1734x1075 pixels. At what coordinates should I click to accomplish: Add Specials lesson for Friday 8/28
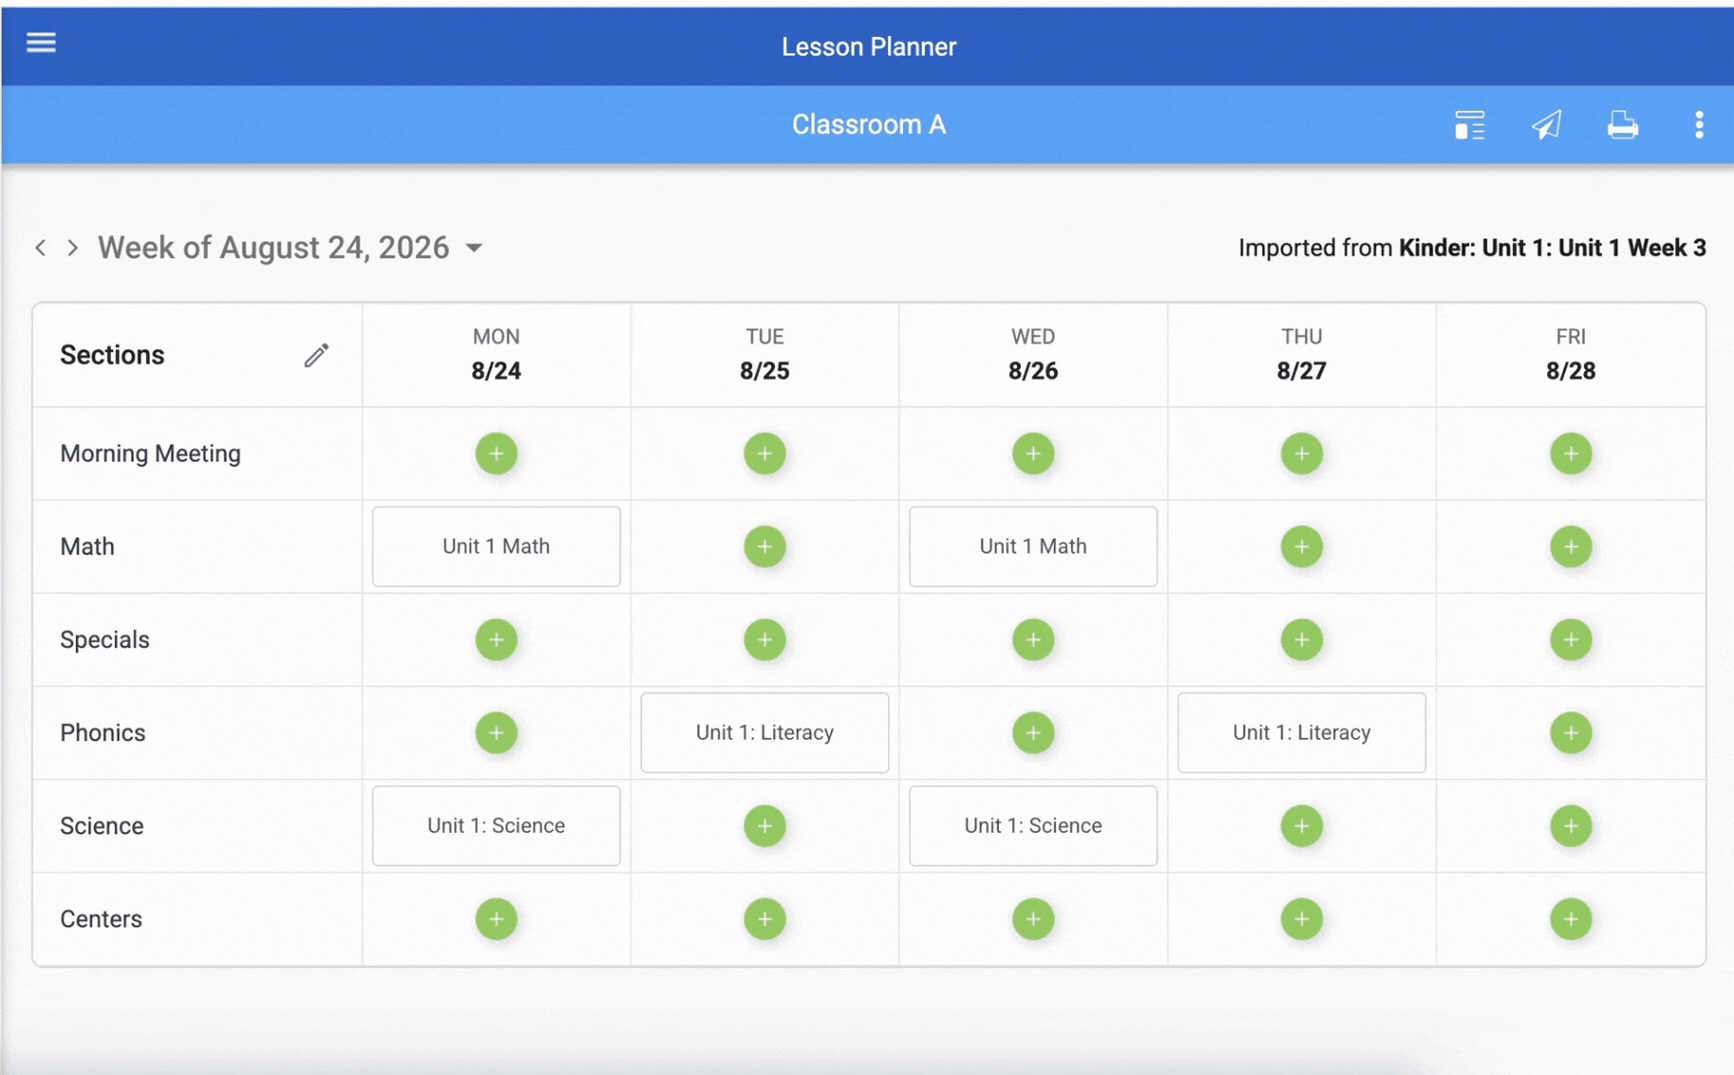1570,640
